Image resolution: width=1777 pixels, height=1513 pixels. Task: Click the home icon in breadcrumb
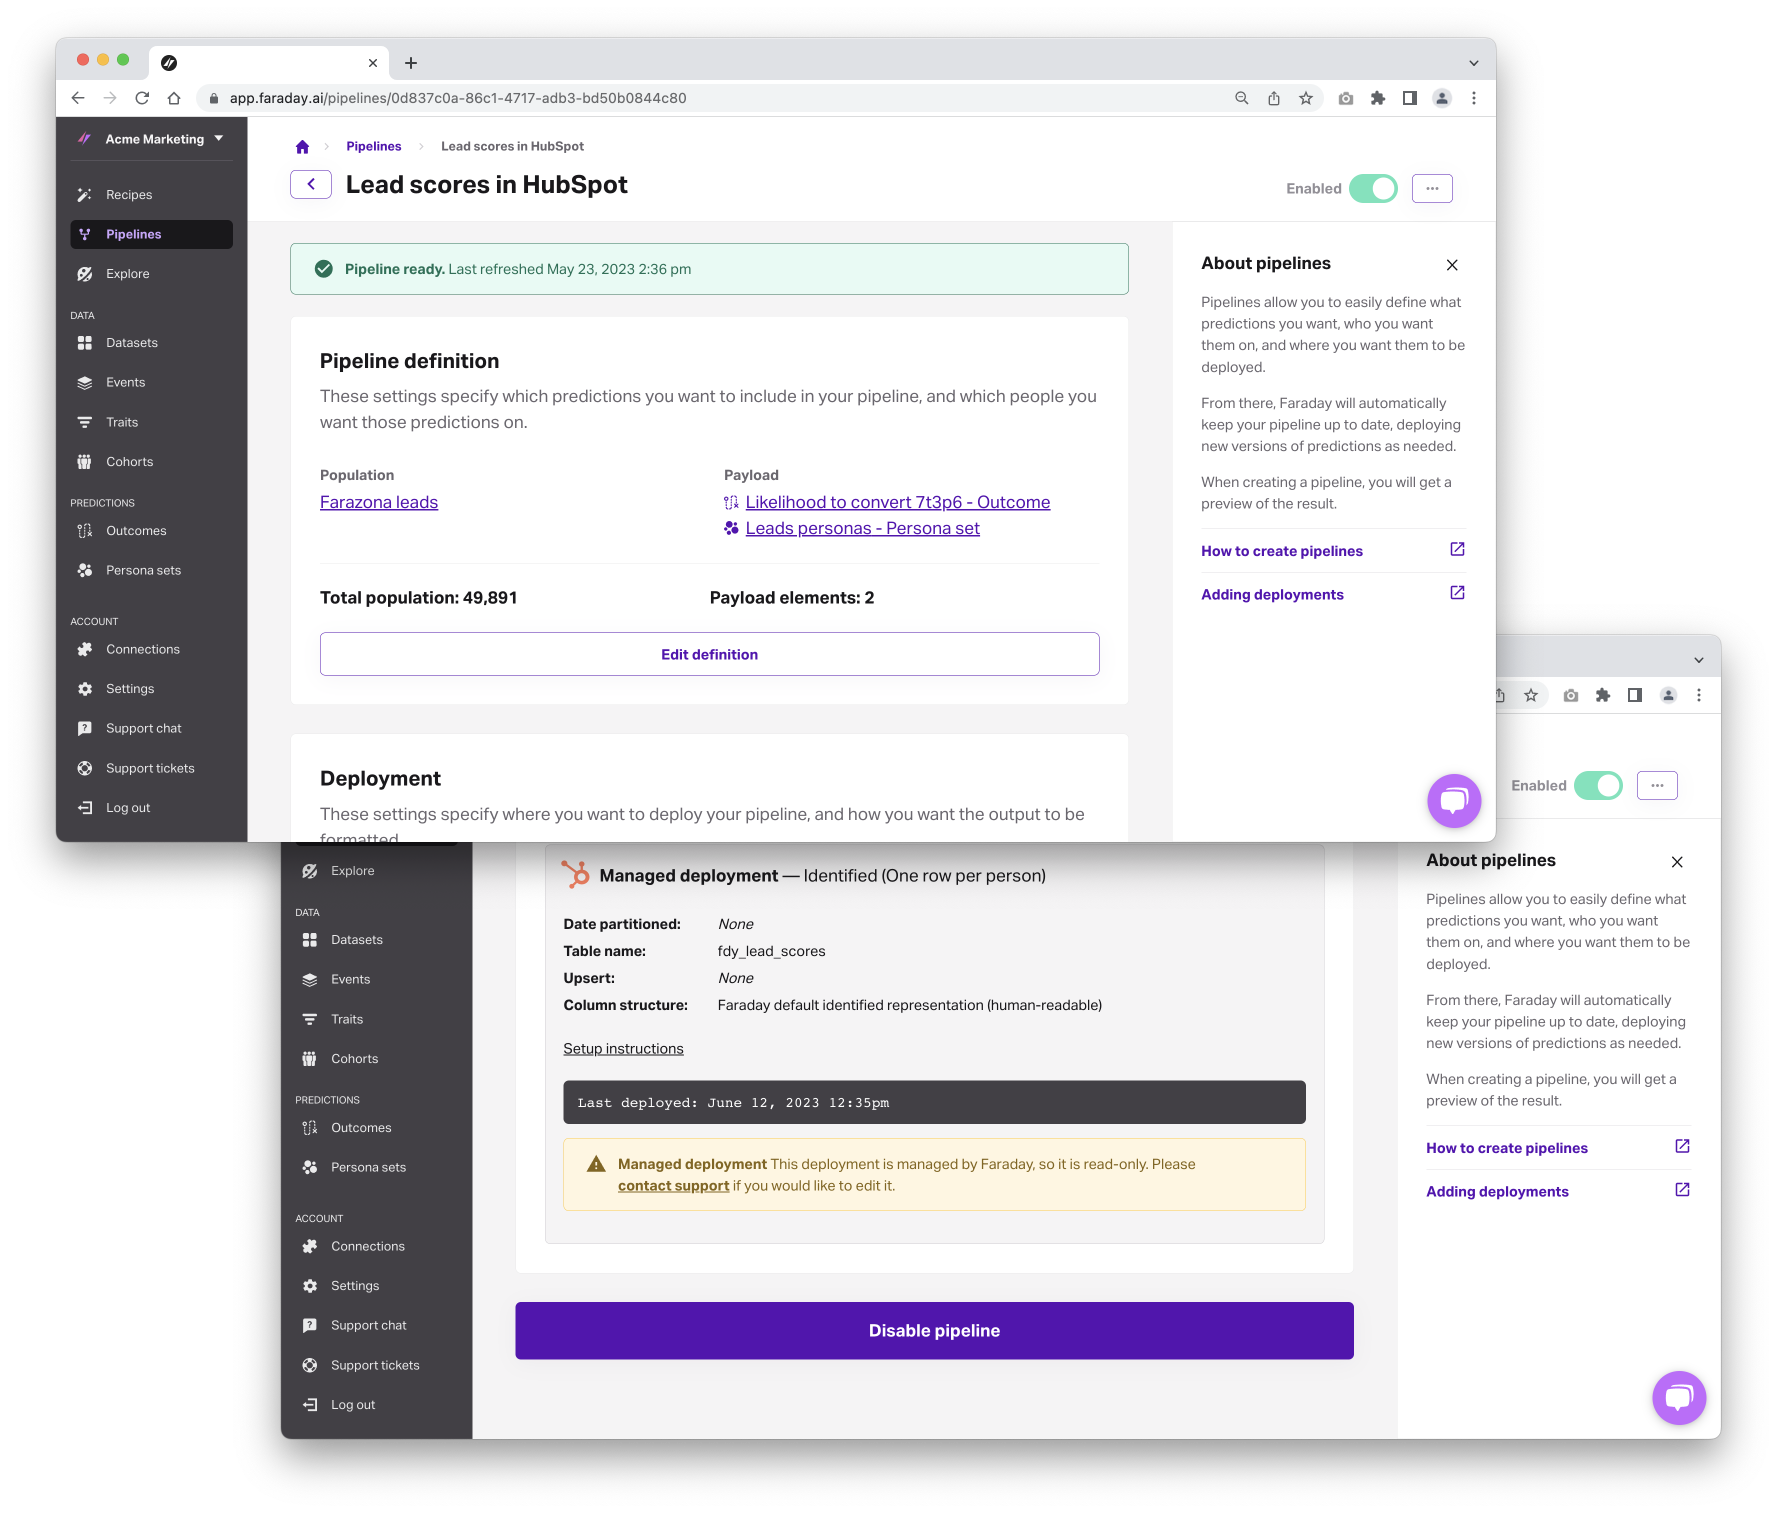point(302,147)
